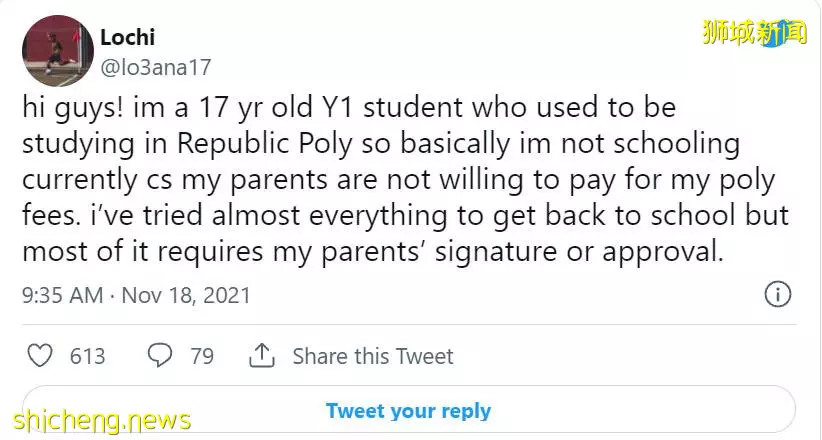Click the yellow Chinese watermark logo
The width and height of the screenshot is (822, 440).
(754, 33)
